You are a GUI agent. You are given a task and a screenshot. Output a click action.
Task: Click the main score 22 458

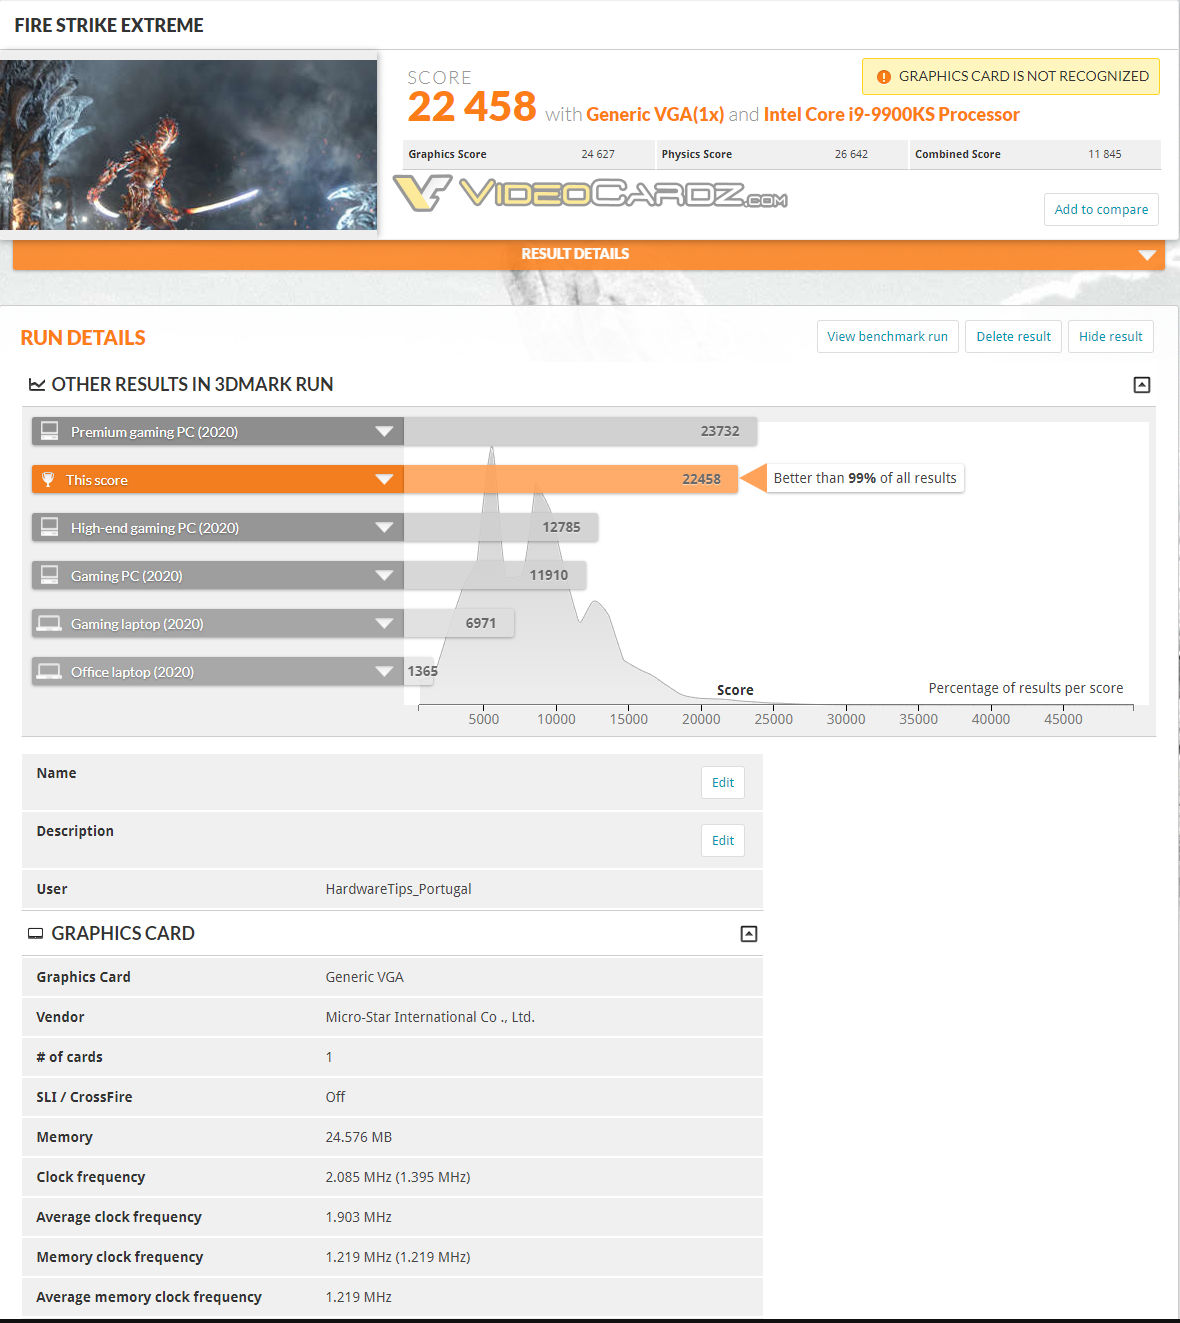(x=472, y=107)
